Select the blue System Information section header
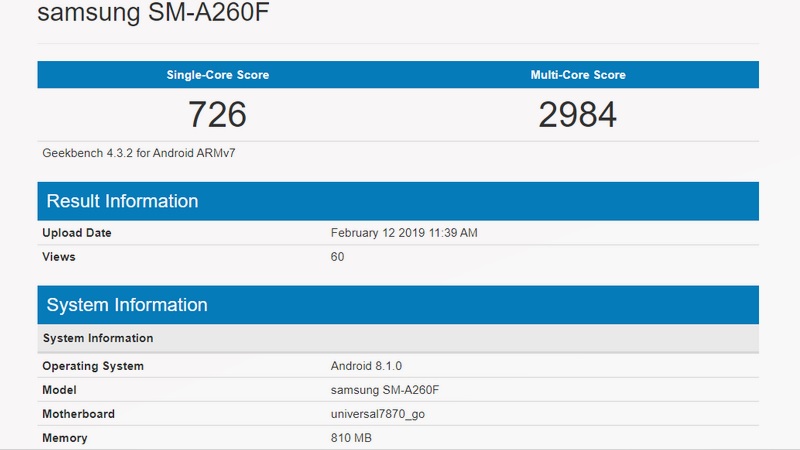The image size is (800, 450). click(x=398, y=305)
